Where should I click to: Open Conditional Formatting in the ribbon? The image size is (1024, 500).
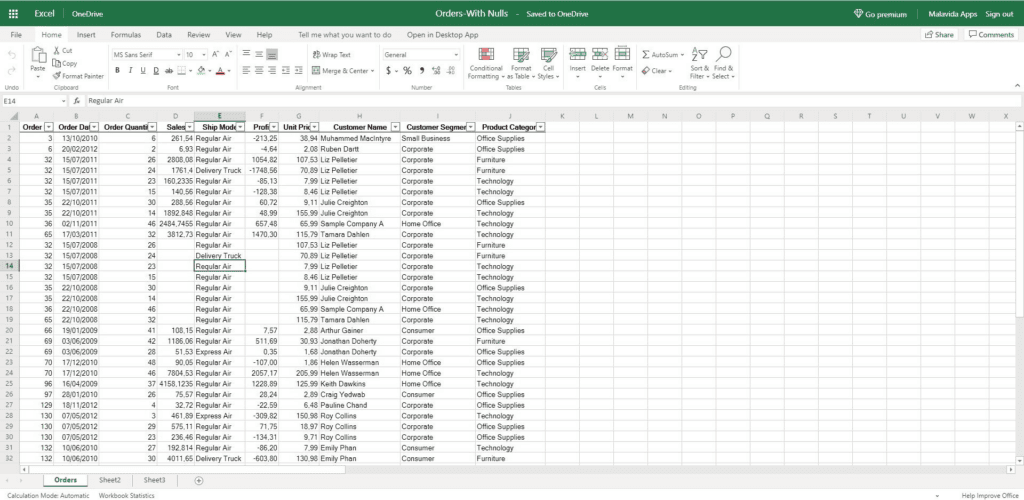point(486,62)
